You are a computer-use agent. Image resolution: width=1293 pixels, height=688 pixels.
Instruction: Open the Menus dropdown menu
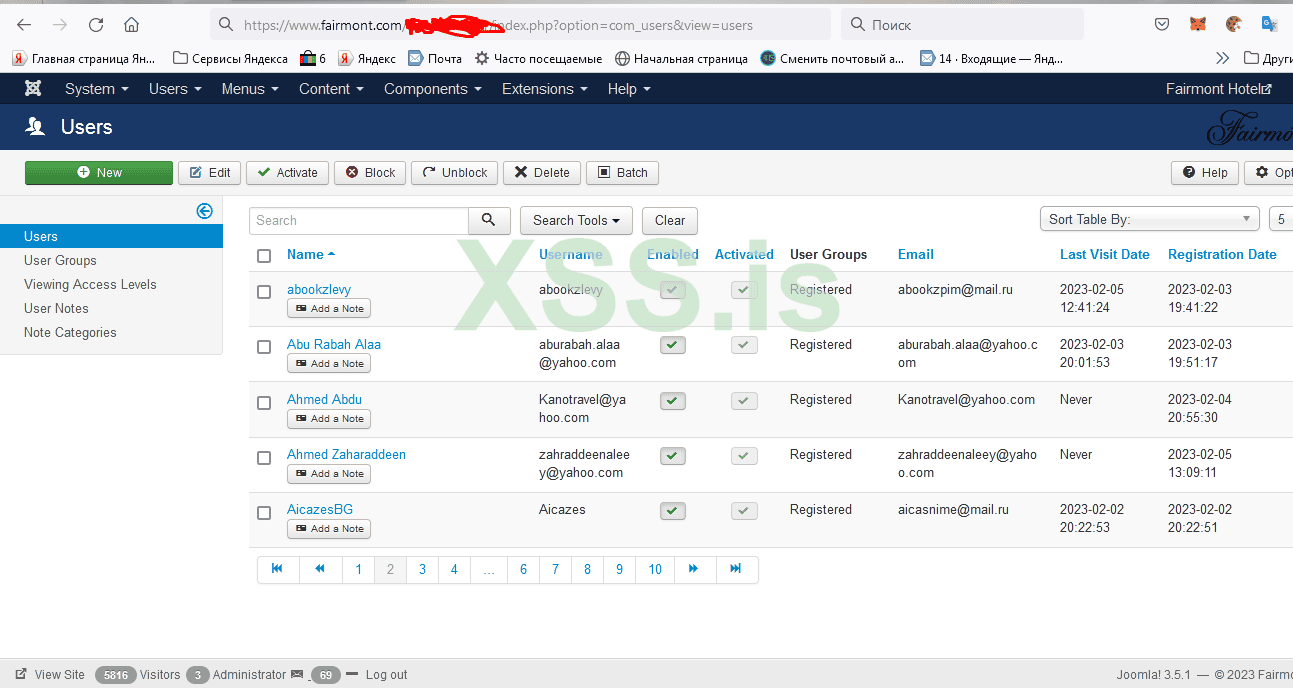[x=250, y=89]
